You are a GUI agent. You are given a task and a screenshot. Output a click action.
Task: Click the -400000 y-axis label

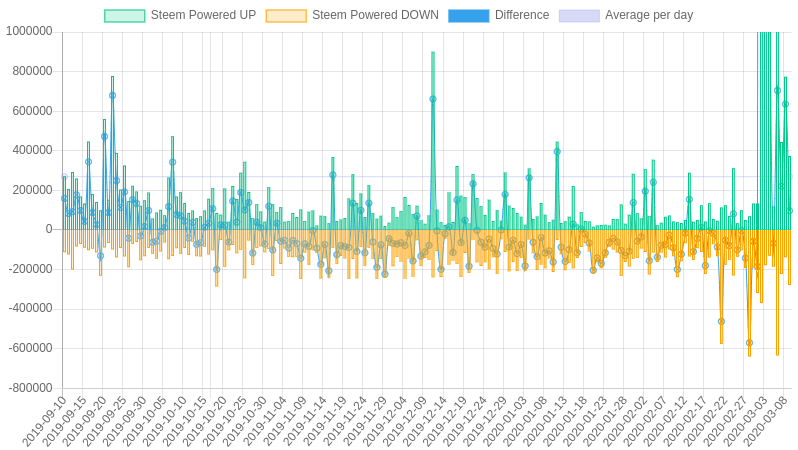coord(31,308)
